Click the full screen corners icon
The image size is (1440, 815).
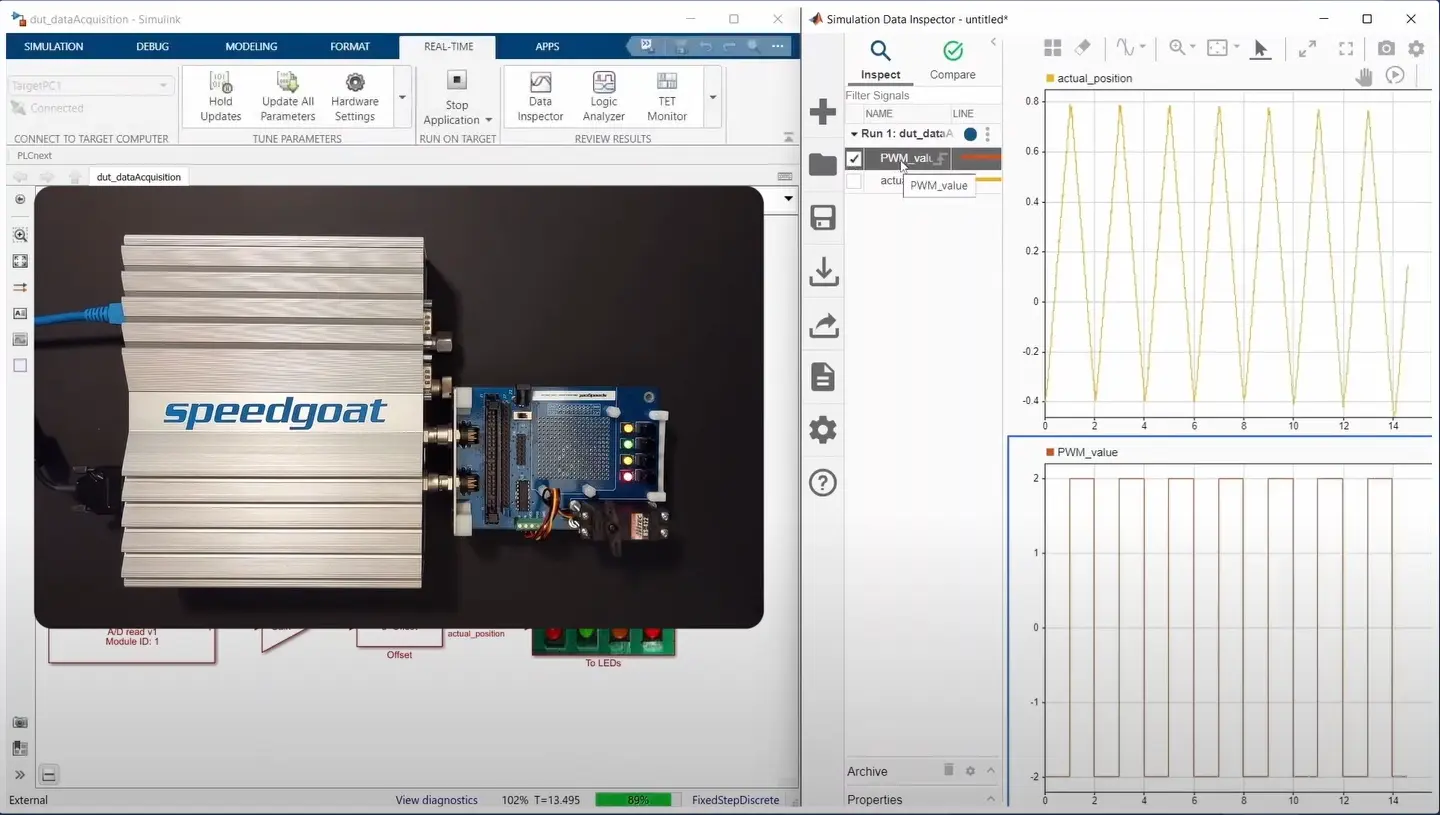(1346, 48)
